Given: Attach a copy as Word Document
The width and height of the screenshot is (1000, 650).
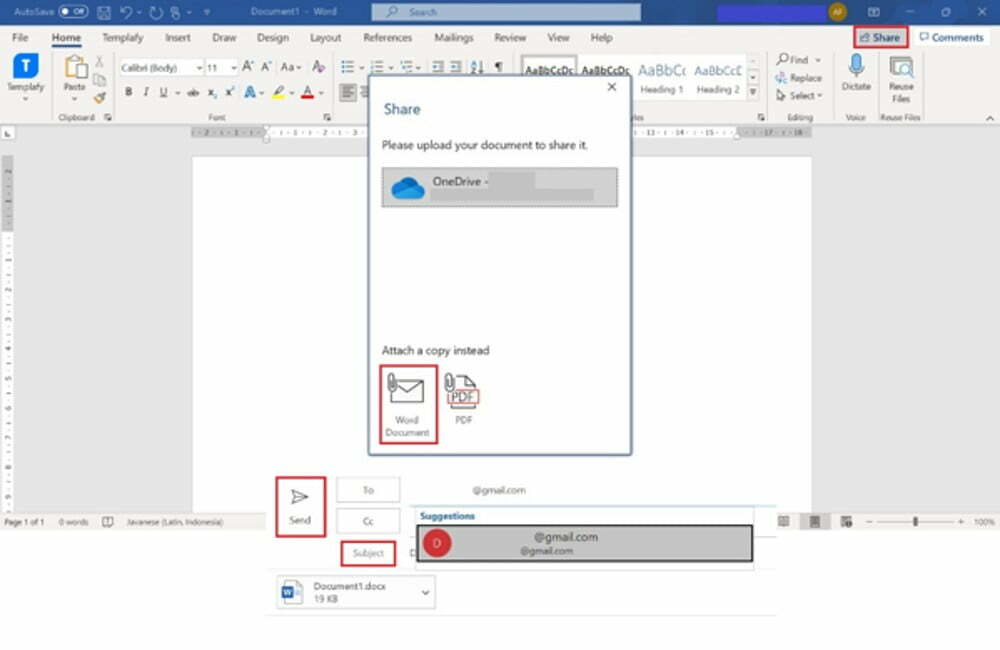Looking at the screenshot, I should click(408, 403).
